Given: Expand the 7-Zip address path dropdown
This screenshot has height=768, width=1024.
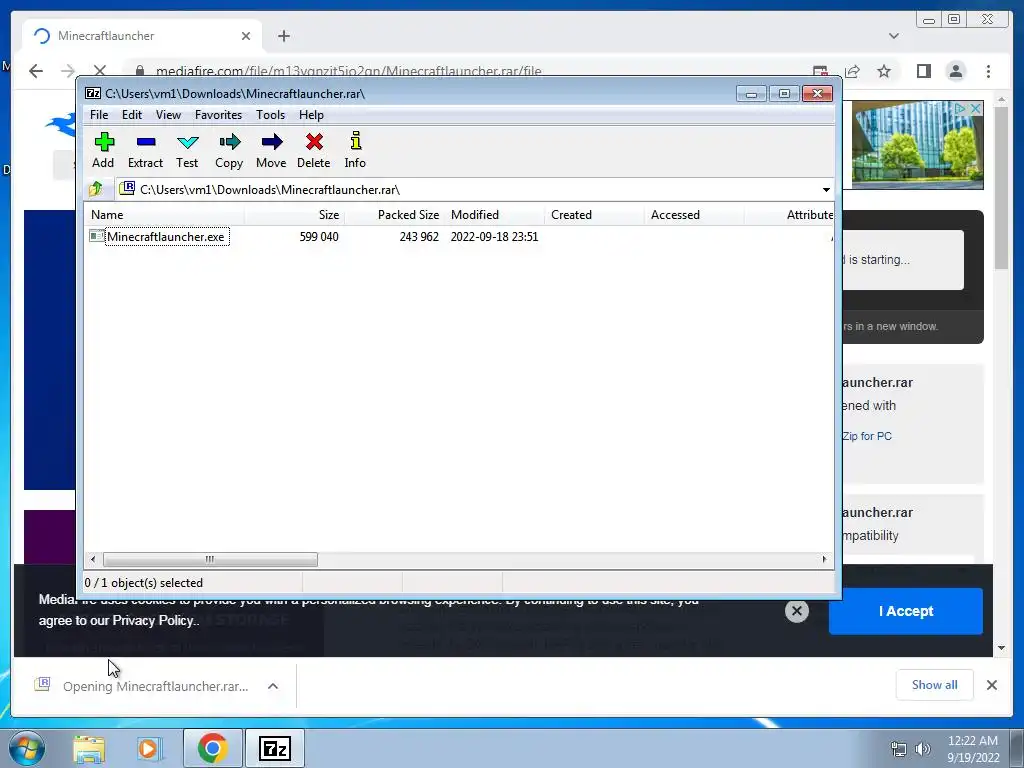Looking at the screenshot, I should 826,189.
